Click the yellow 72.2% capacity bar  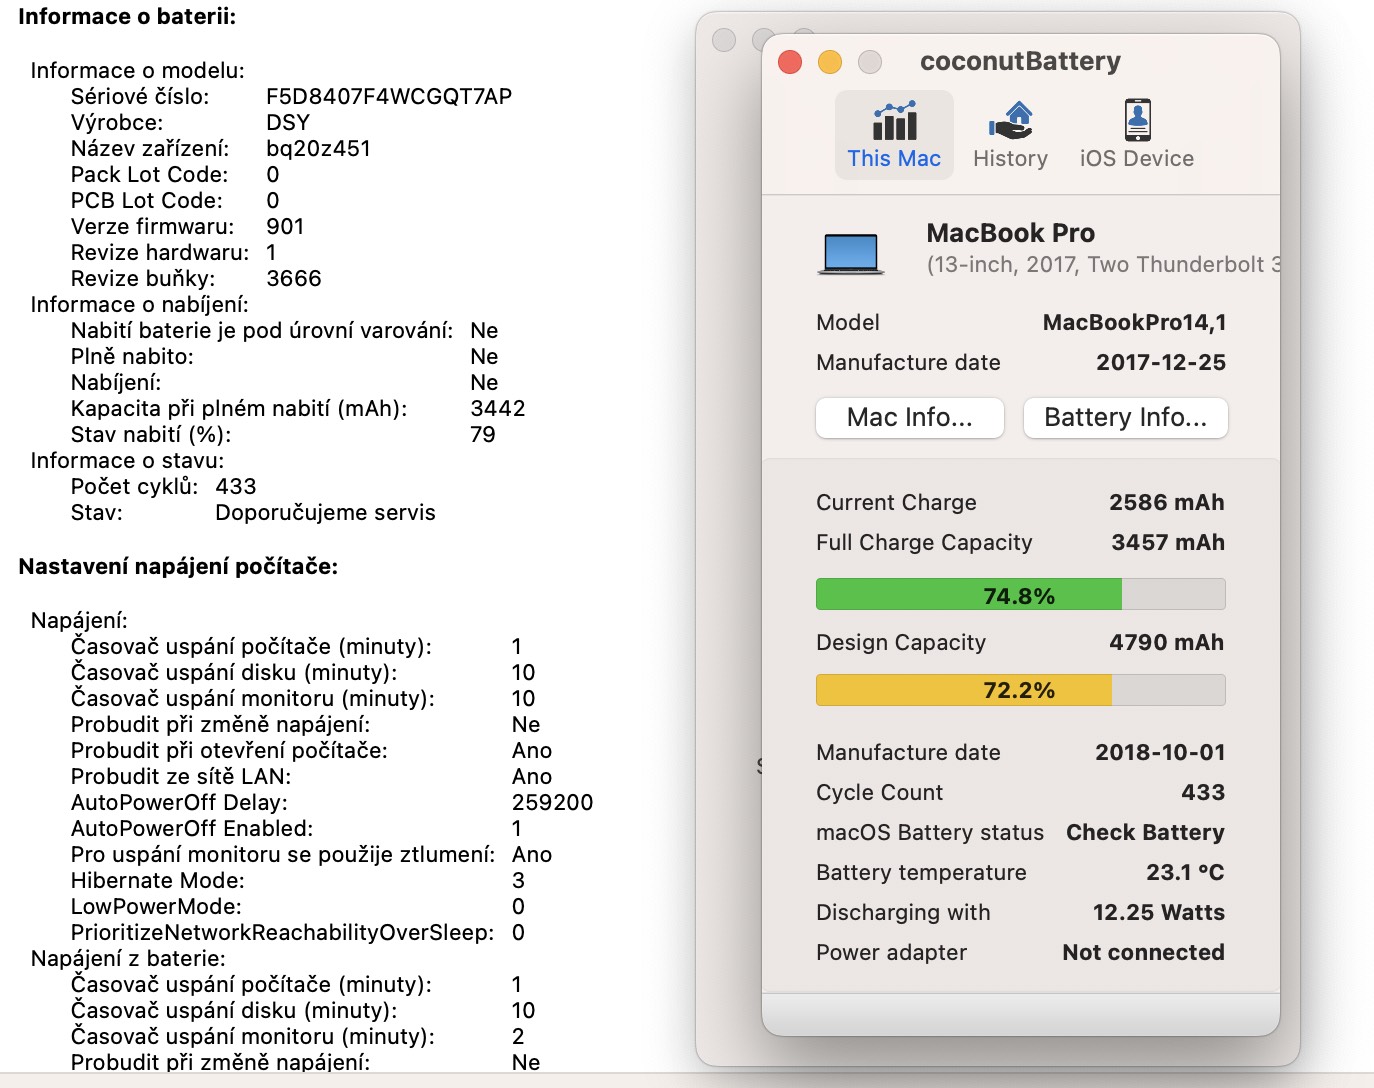pos(963,690)
